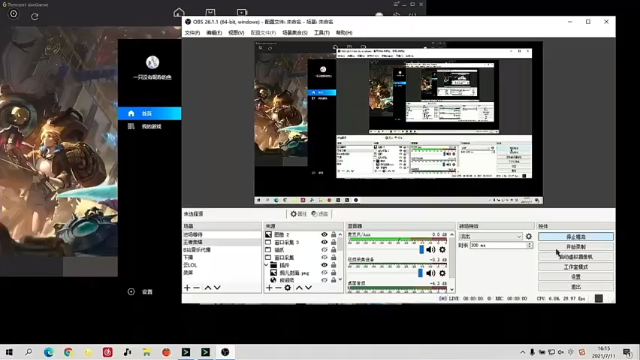Open OBS 设置 settings button

pos(576,277)
